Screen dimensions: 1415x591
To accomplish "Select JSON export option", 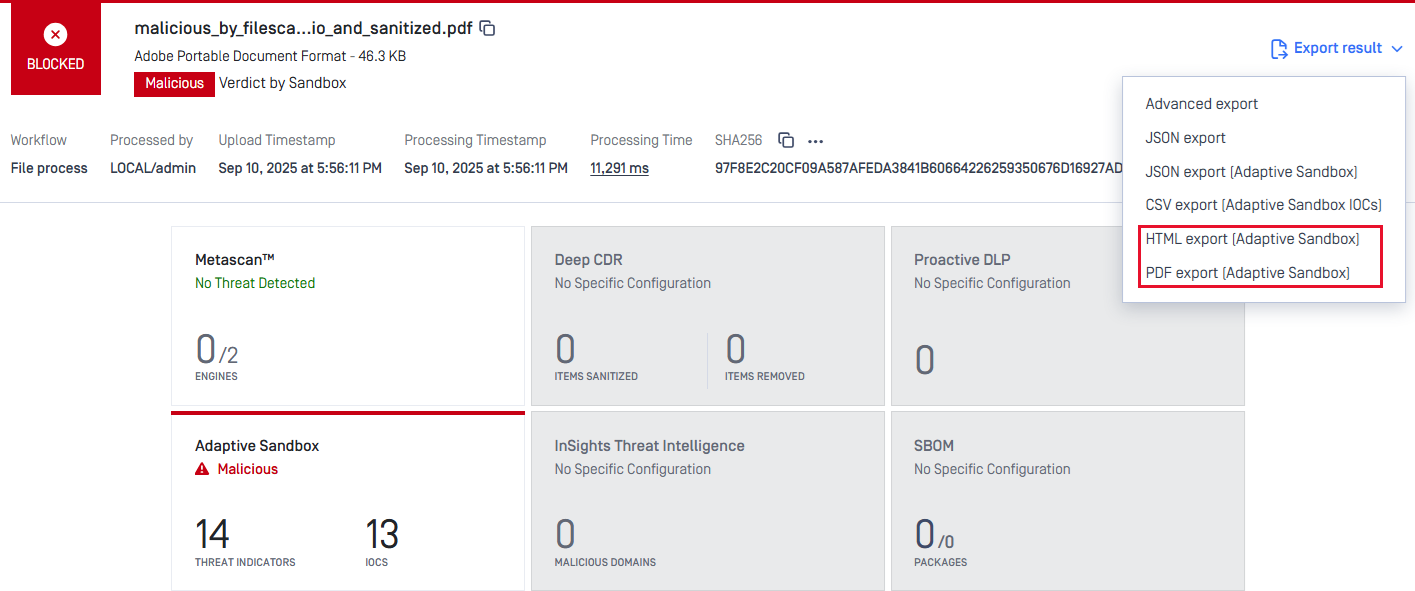I will tap(1185, 138).
